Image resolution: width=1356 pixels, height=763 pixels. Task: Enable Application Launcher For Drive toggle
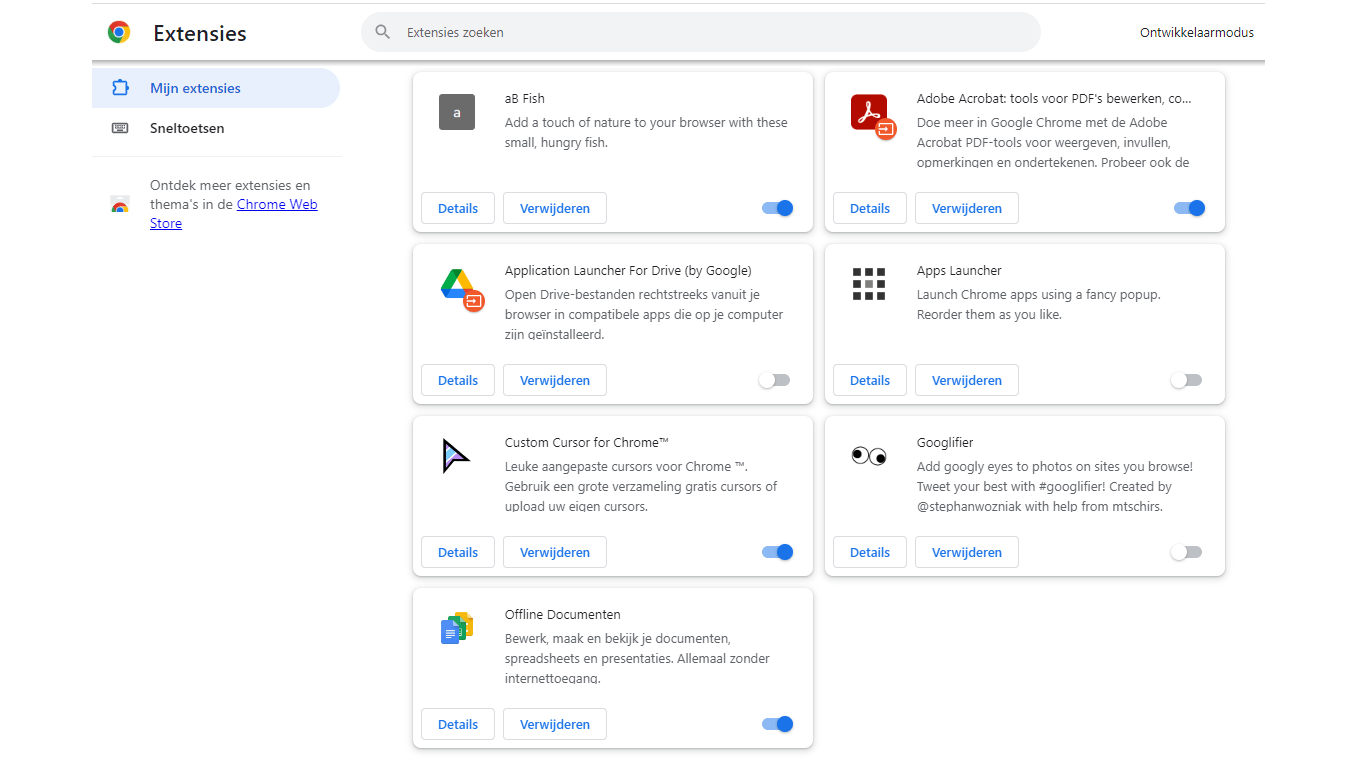775,380
